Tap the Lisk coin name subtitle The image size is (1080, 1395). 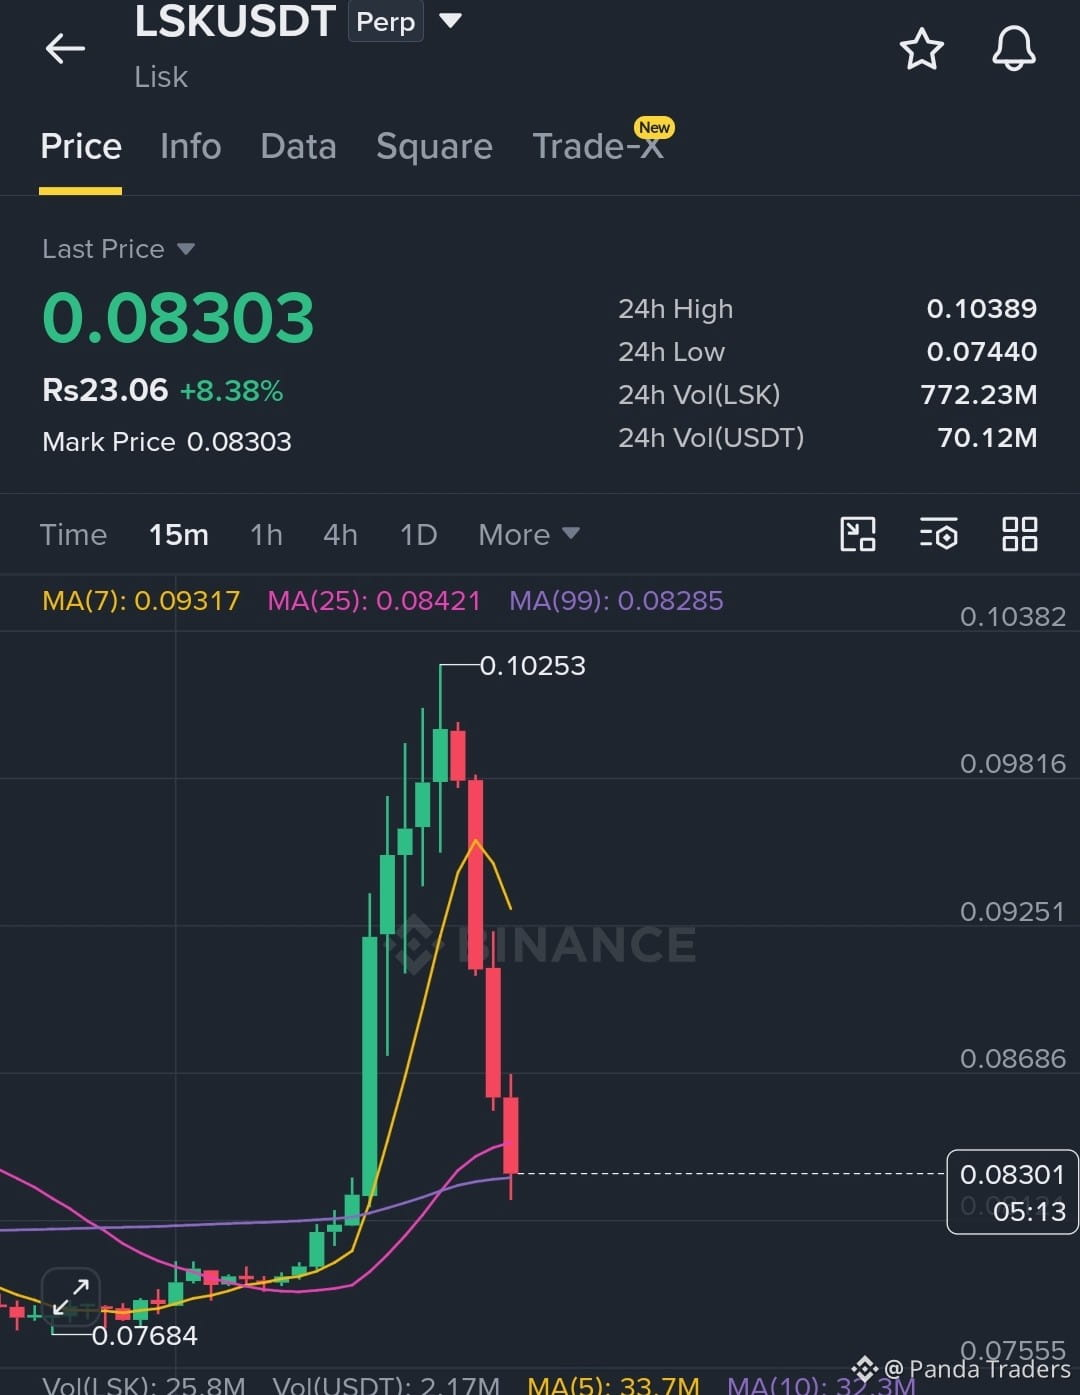161,77
